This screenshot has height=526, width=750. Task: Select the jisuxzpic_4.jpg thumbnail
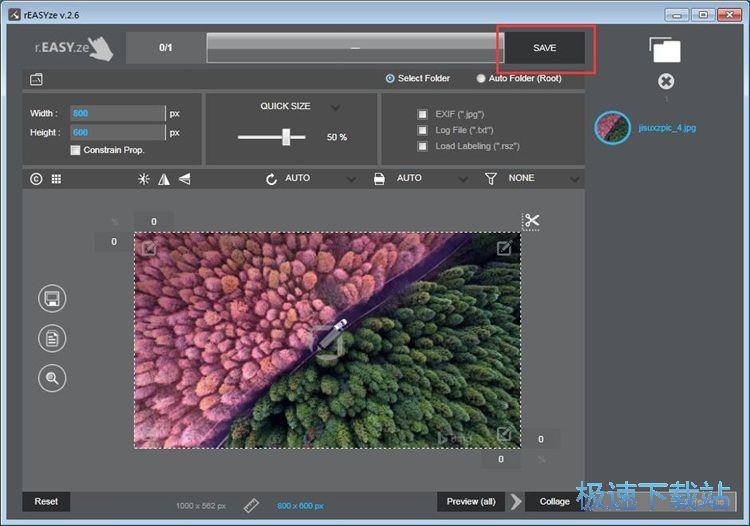[x=612, y=128]
